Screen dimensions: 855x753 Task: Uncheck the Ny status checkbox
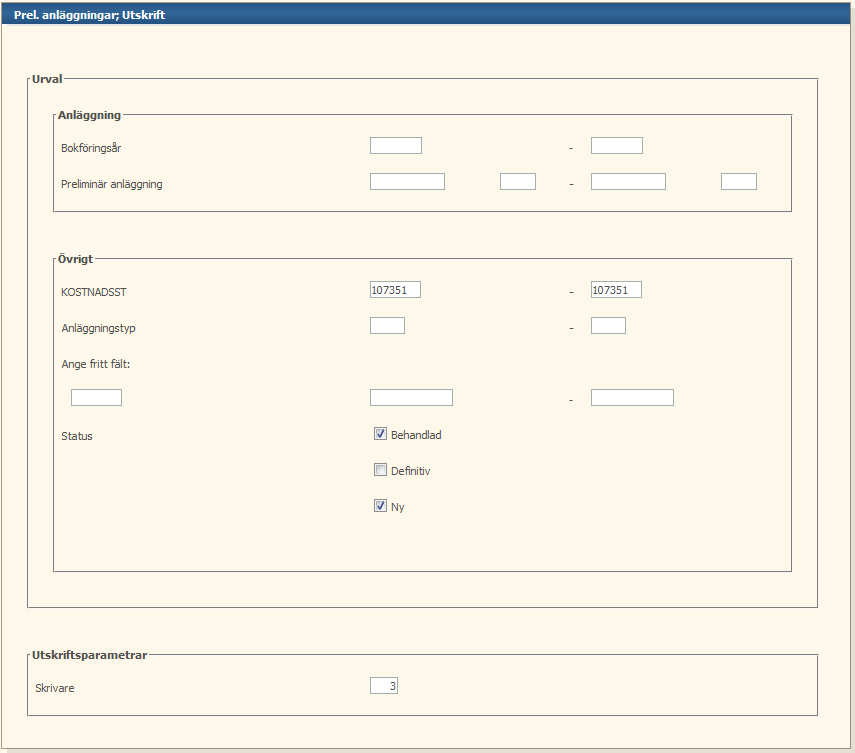coord(380,506)
